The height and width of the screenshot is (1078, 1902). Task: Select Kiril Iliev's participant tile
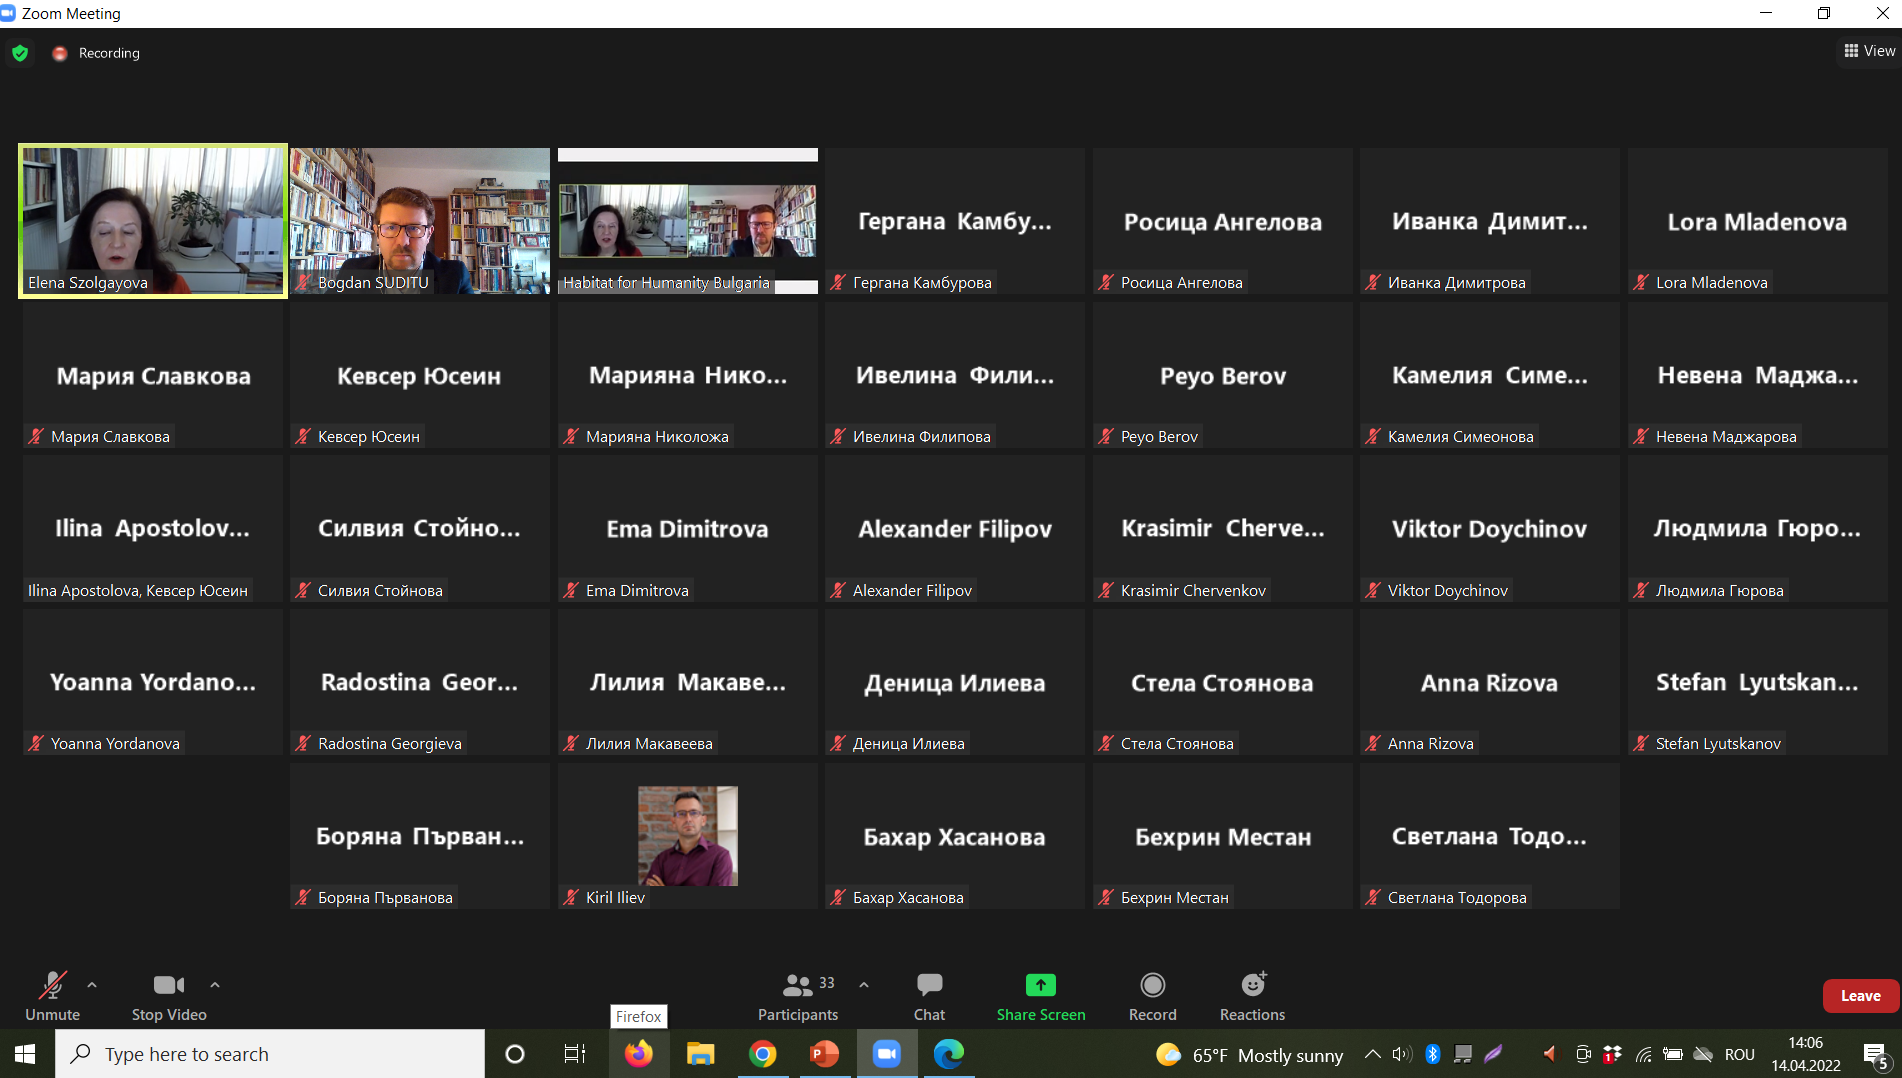pyautogui.click(x=688, y=836)
